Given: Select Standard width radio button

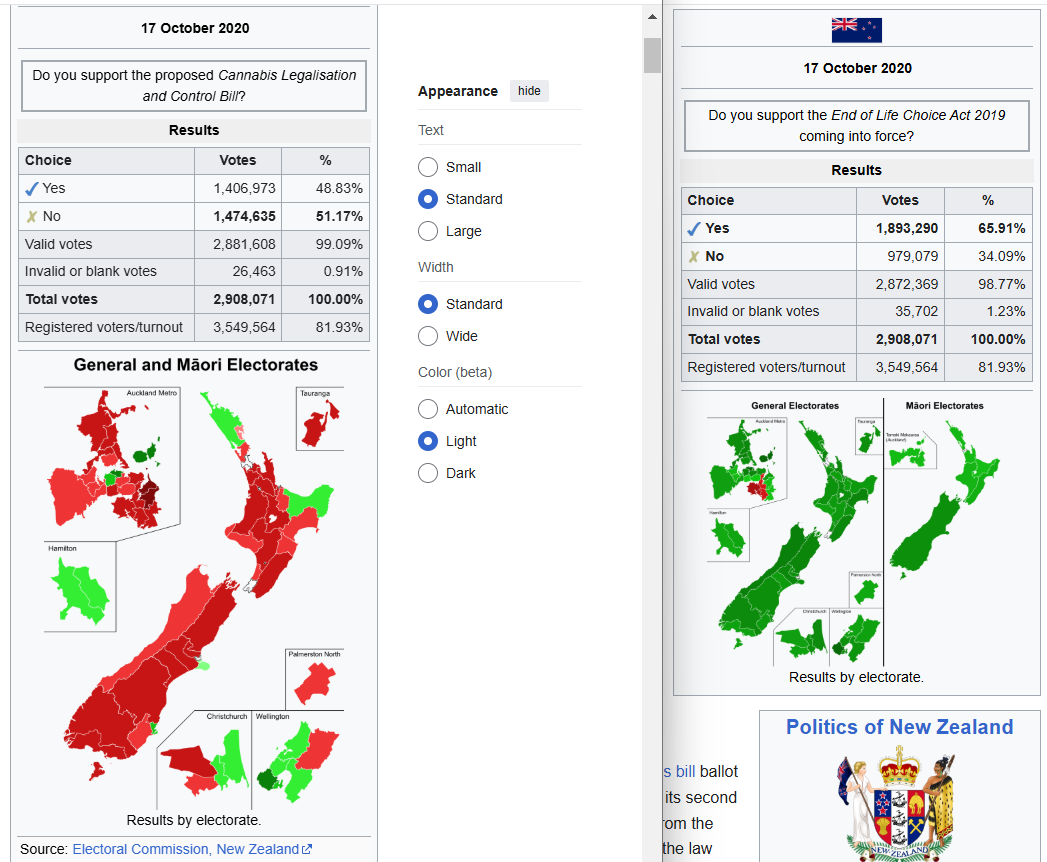Looking at the screenshot, I should coord(428,304).
